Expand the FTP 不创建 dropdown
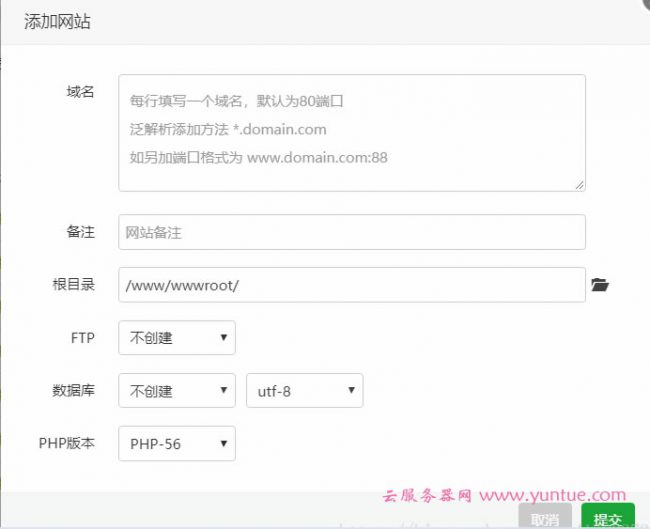 click(177, 338)
